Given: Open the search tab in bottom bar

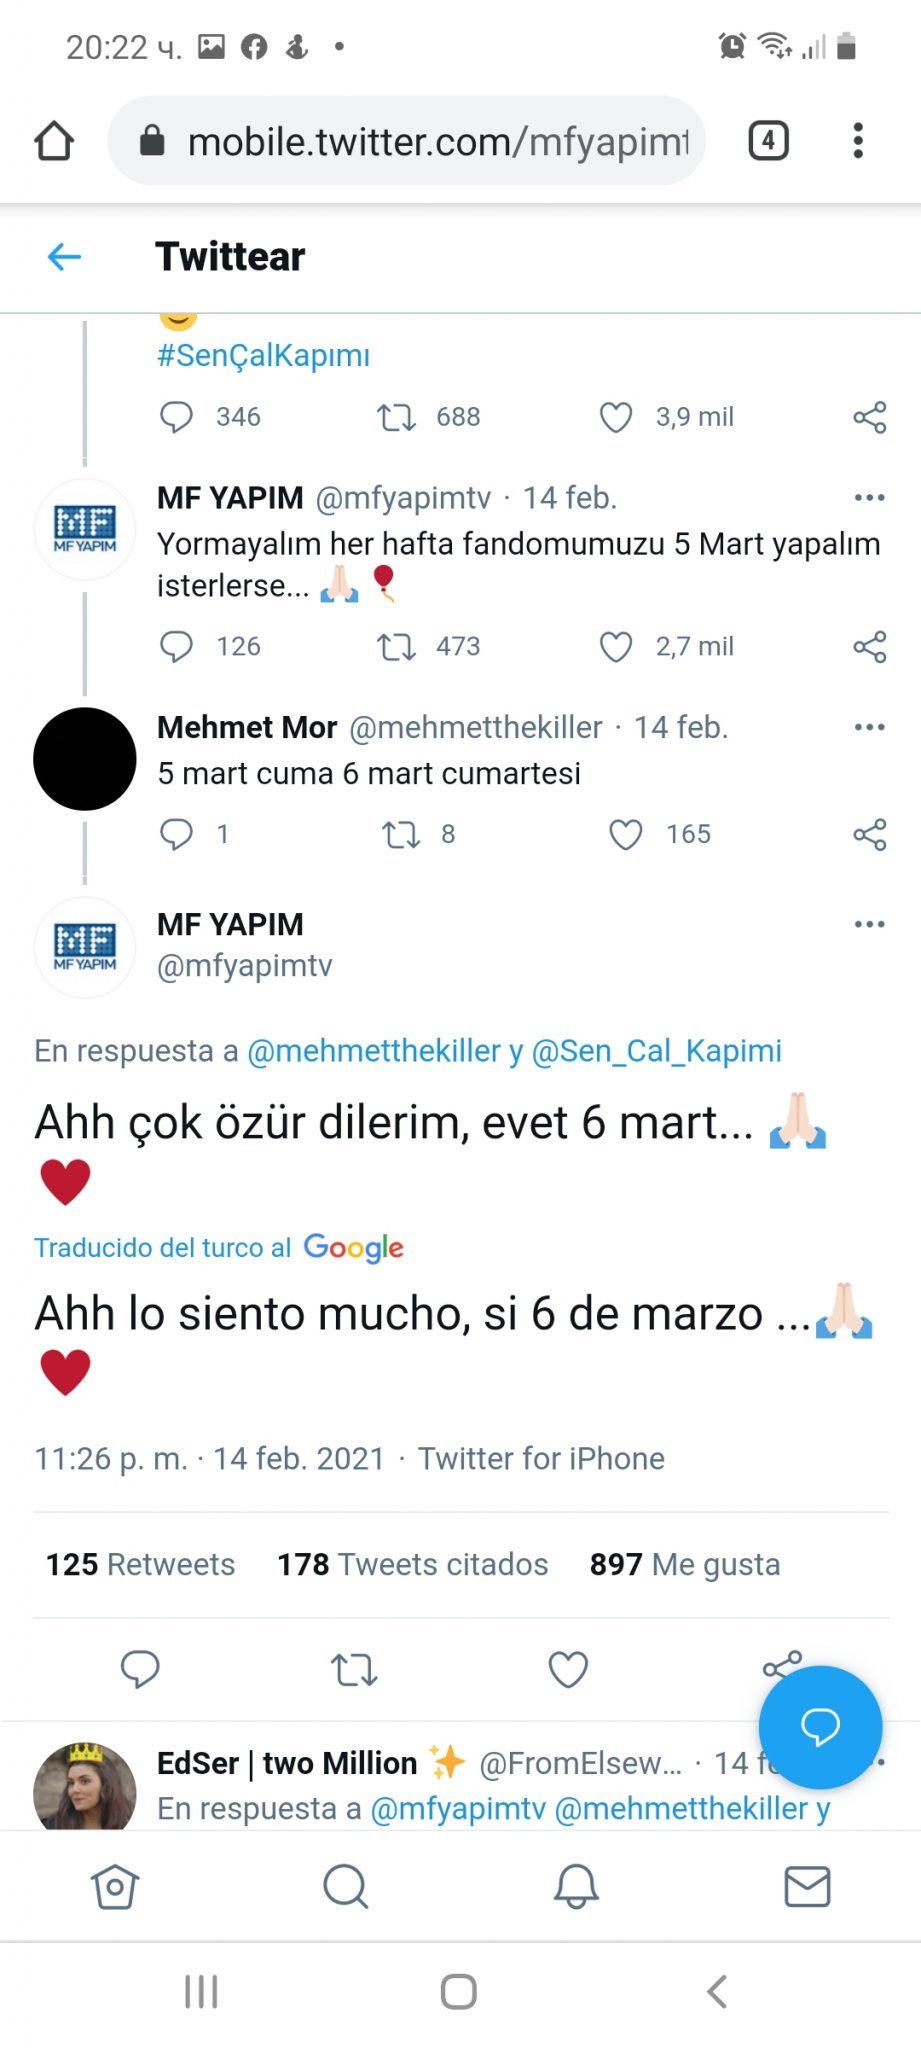Looking at the screenshot, I should pos(346,1887).
